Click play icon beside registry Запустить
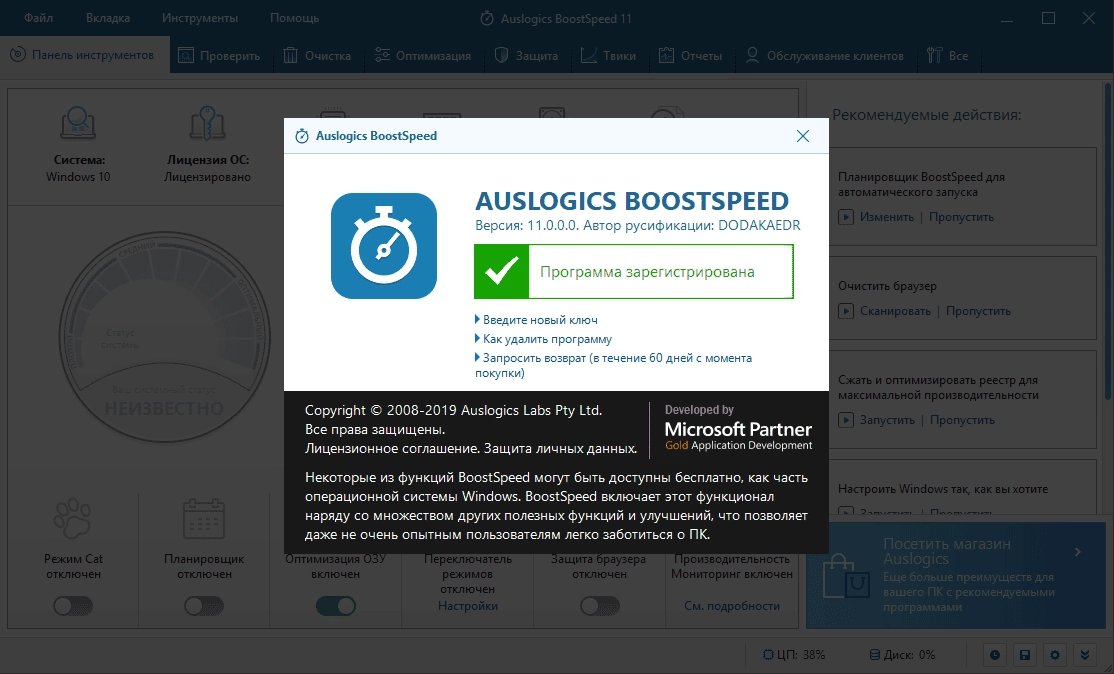Screen dimensions: 1114x674 click(845, 420)
